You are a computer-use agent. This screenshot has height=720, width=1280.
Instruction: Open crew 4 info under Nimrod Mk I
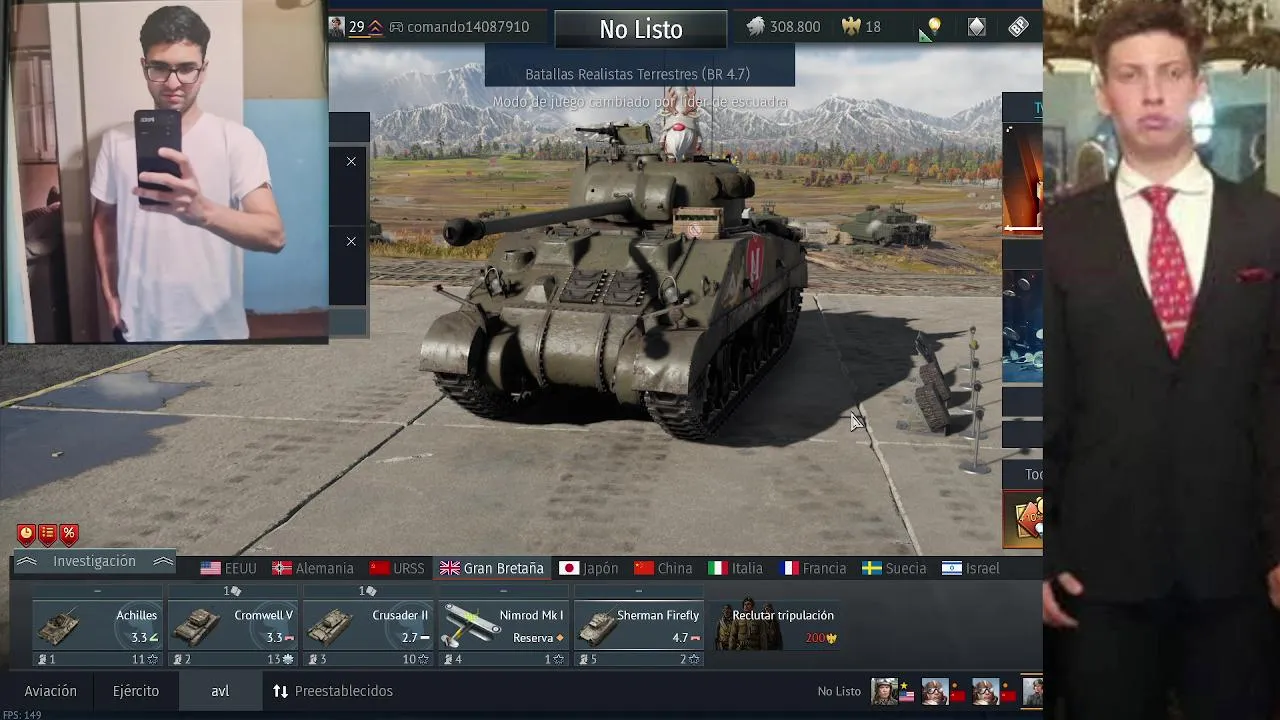coord(453,659)
